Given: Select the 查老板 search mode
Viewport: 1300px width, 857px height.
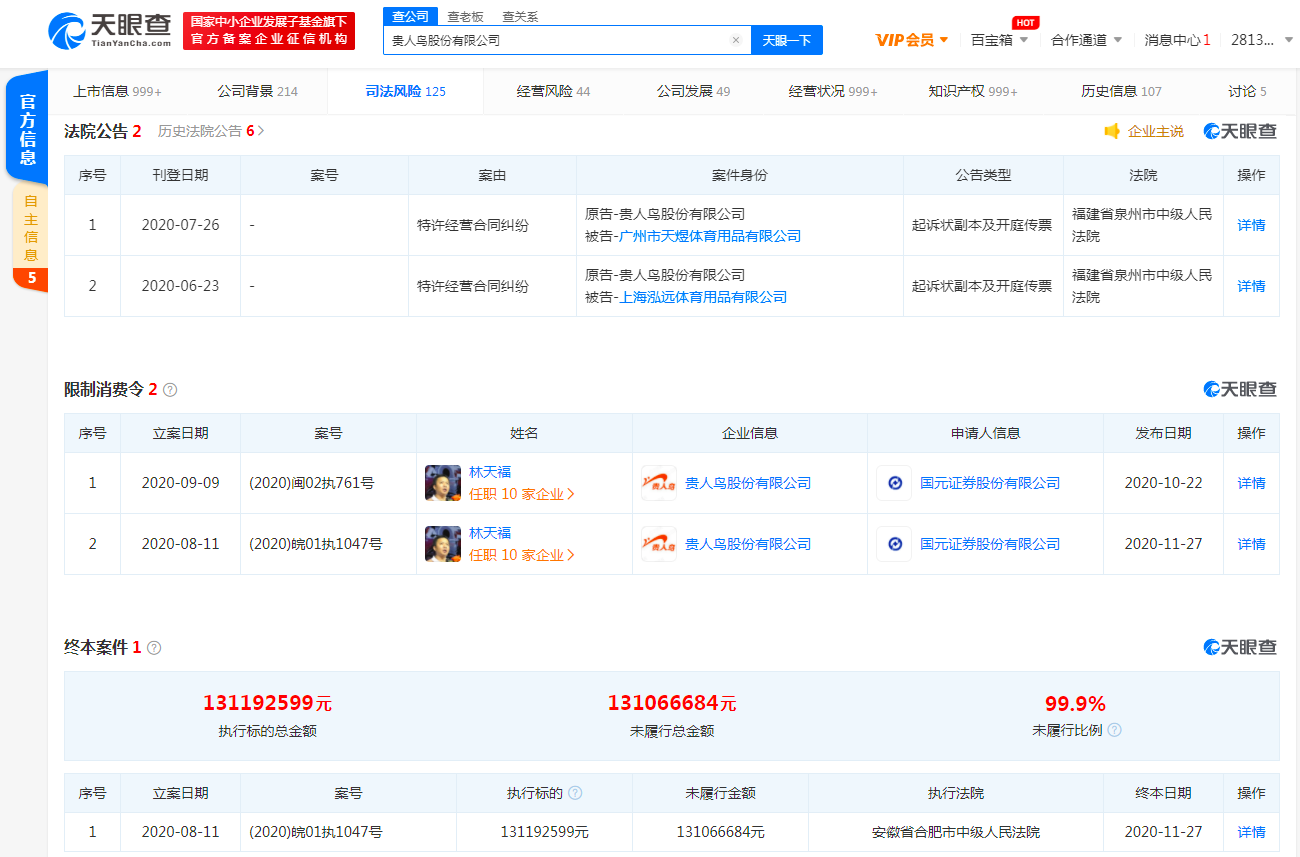Looking at the screenshot, I should (x=465, y=16).
